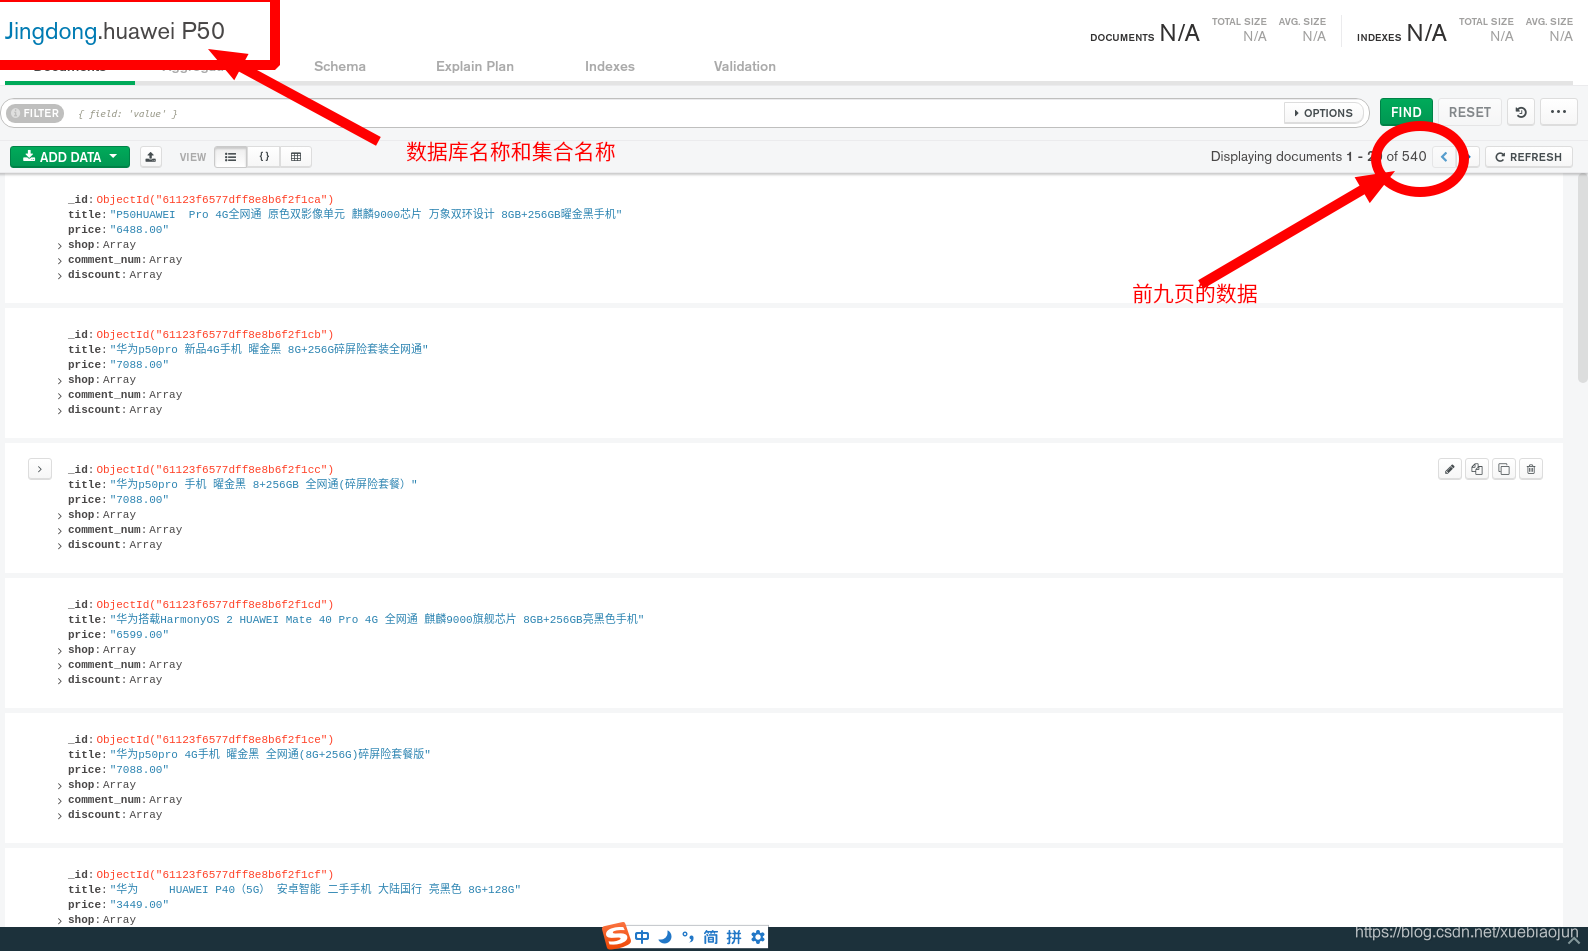Click the vertical scrollbar of the document list

click(x=1582, y=280)
